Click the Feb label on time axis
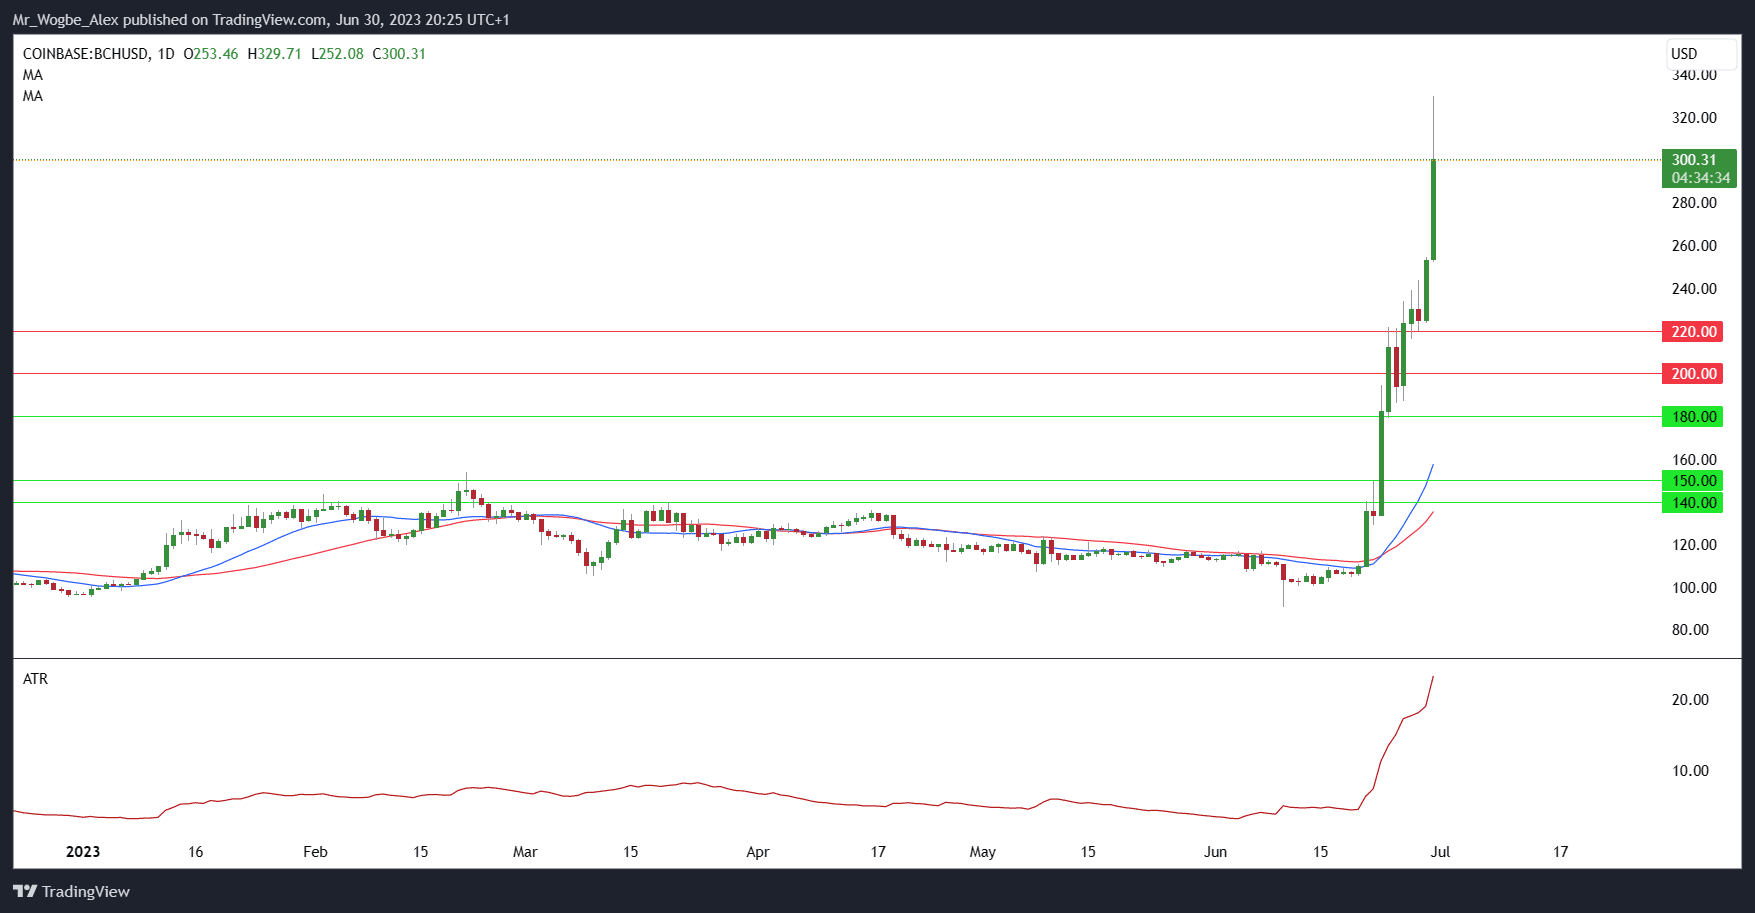The image size is (1755, 913). click(x=315, y=852)
